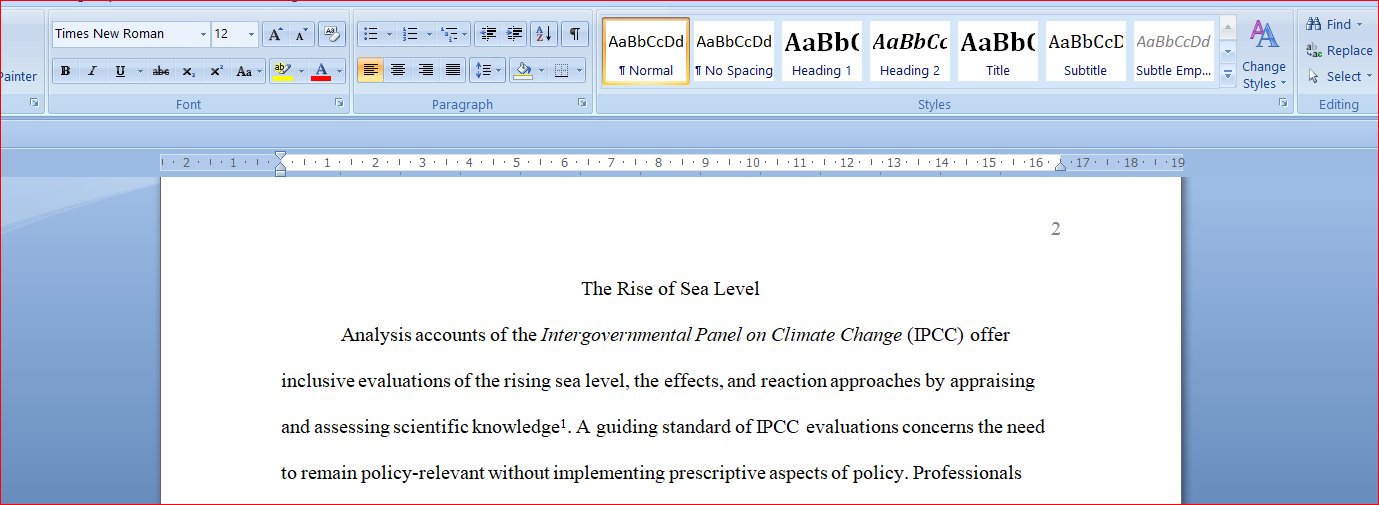The image size is (1379, 505).
Task: Toggle italic formatting
Action: pyautogui.click(x=92, y=71)
